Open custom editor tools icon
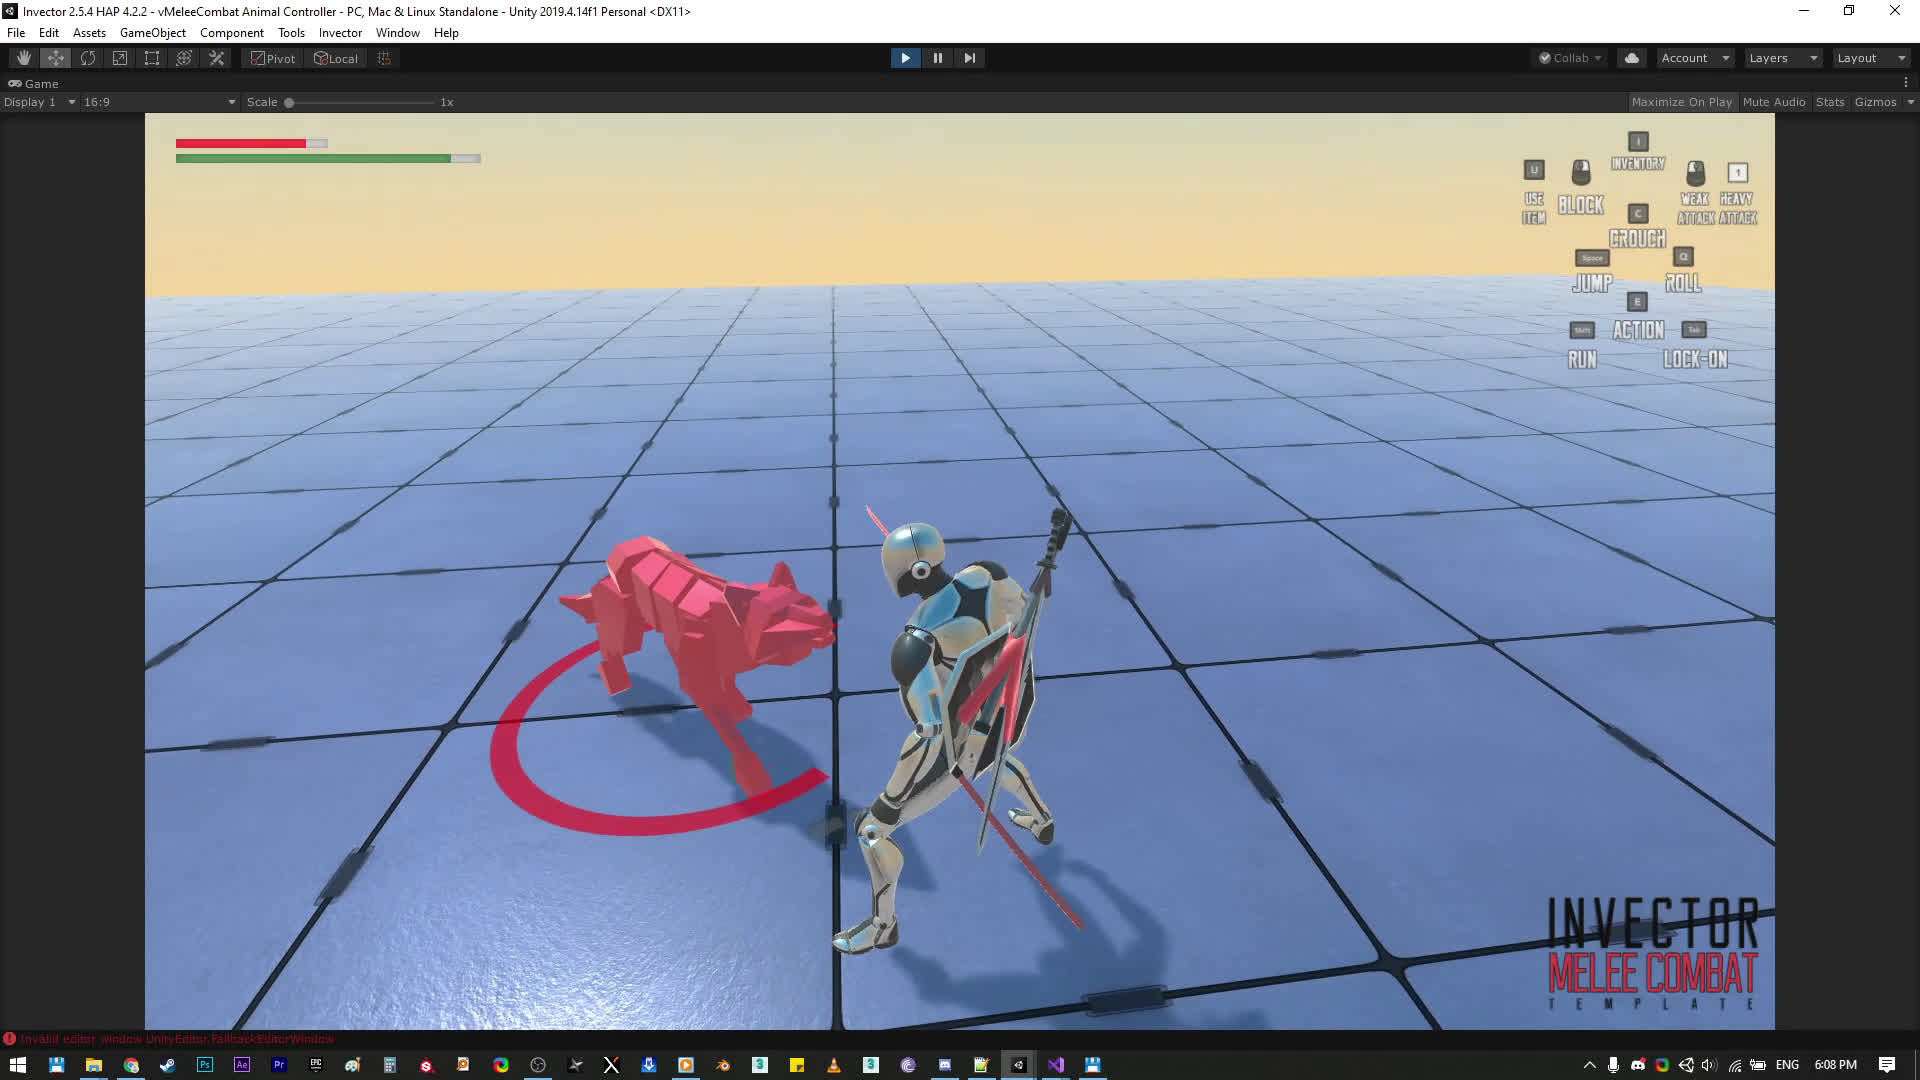 tap(216, 58)
